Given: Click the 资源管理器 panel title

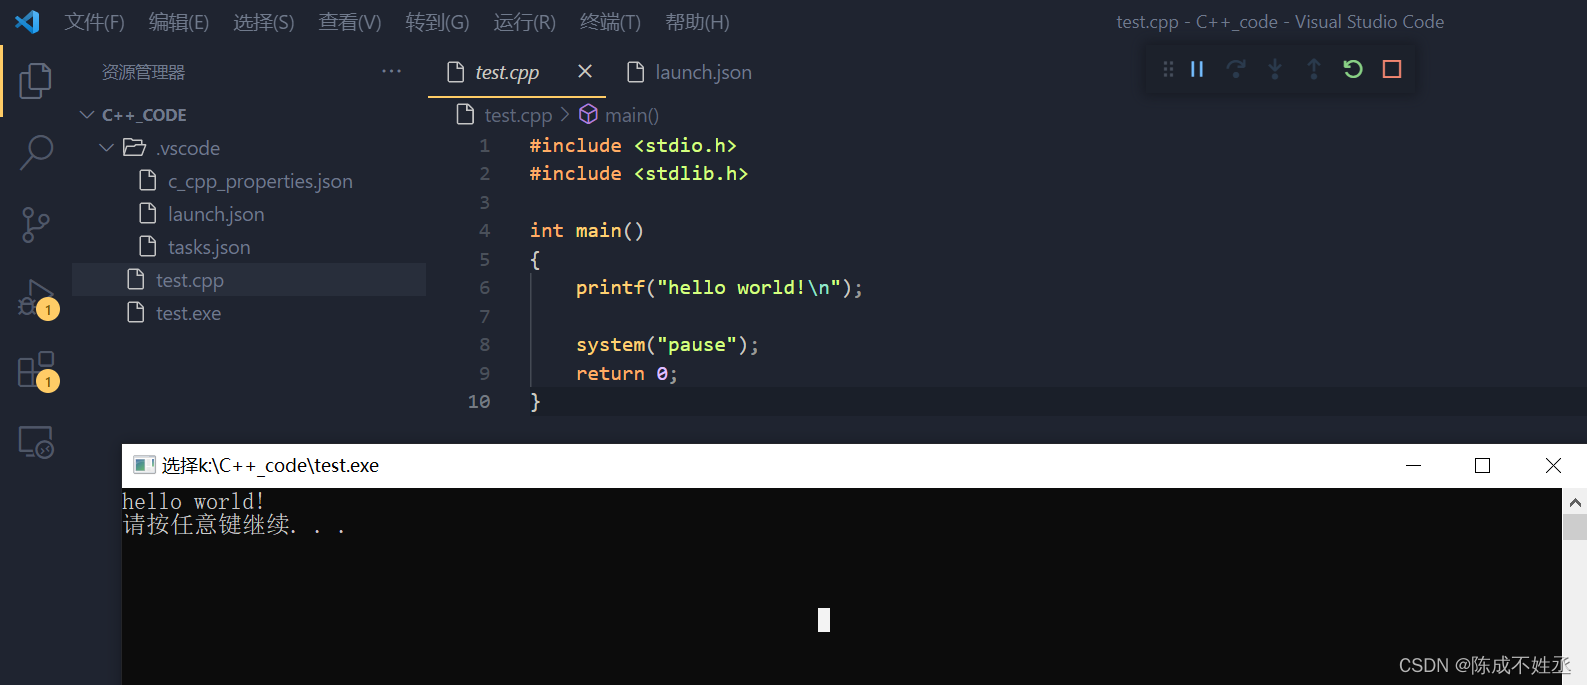Looking at the screenshot, I should (x=143, y=72).
